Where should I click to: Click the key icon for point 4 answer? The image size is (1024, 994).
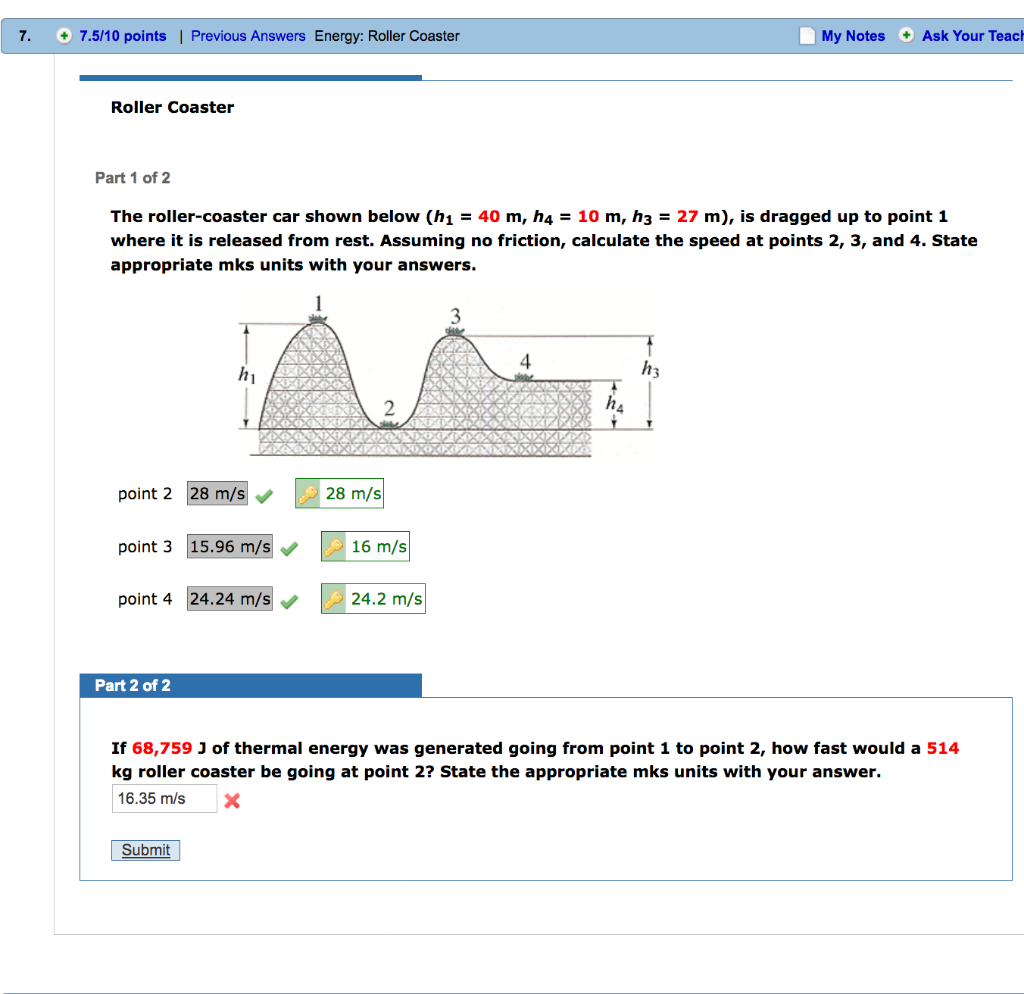pos(333,599)
